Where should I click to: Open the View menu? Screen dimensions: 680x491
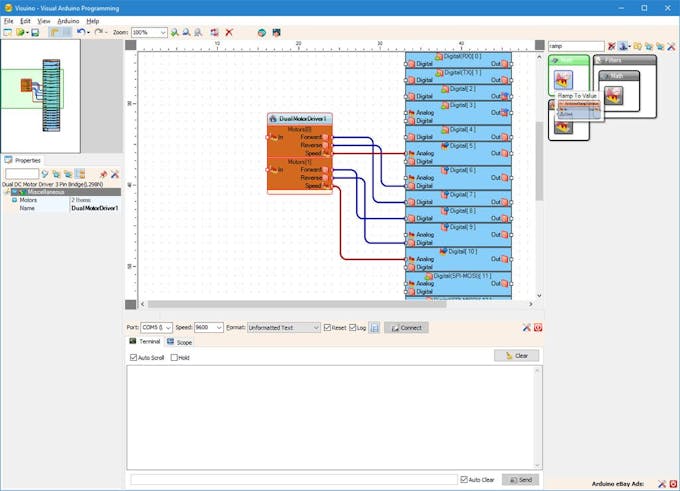tap(43, 21)
